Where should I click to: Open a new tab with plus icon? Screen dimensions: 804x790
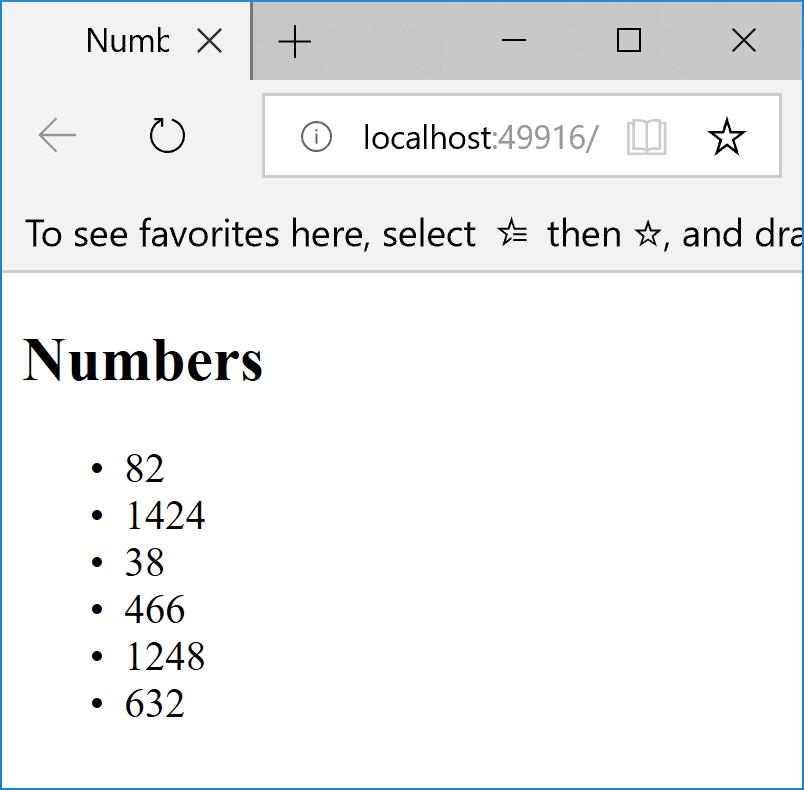294,41
